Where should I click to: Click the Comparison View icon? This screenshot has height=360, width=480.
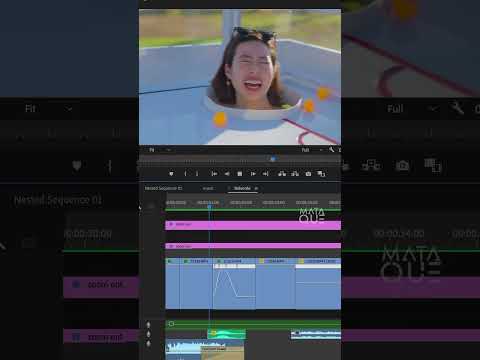click(321, 174)
